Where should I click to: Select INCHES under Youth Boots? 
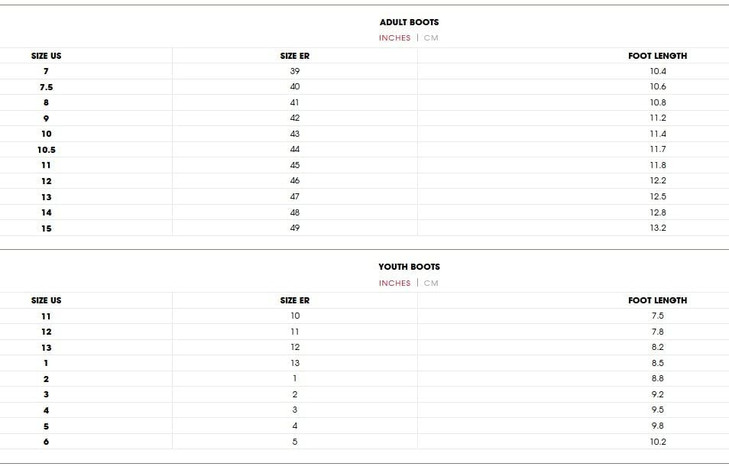pos(394,283)
